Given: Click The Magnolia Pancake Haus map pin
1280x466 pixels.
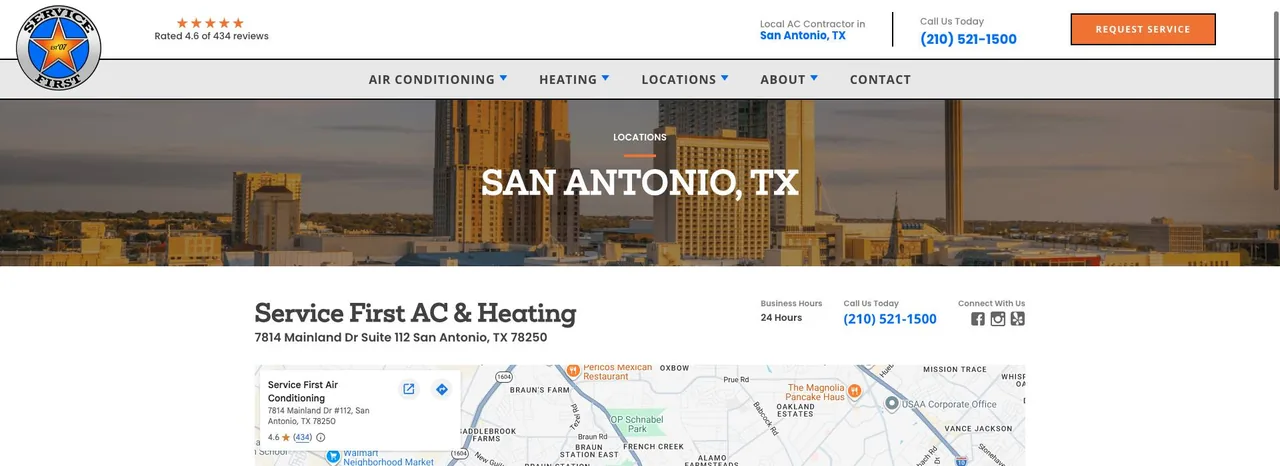Looking at the screenshot, I should [x=854, y=390].
